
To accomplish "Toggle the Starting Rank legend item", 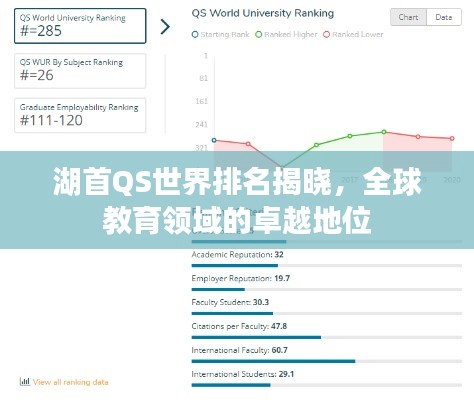I will coord(221,34).
